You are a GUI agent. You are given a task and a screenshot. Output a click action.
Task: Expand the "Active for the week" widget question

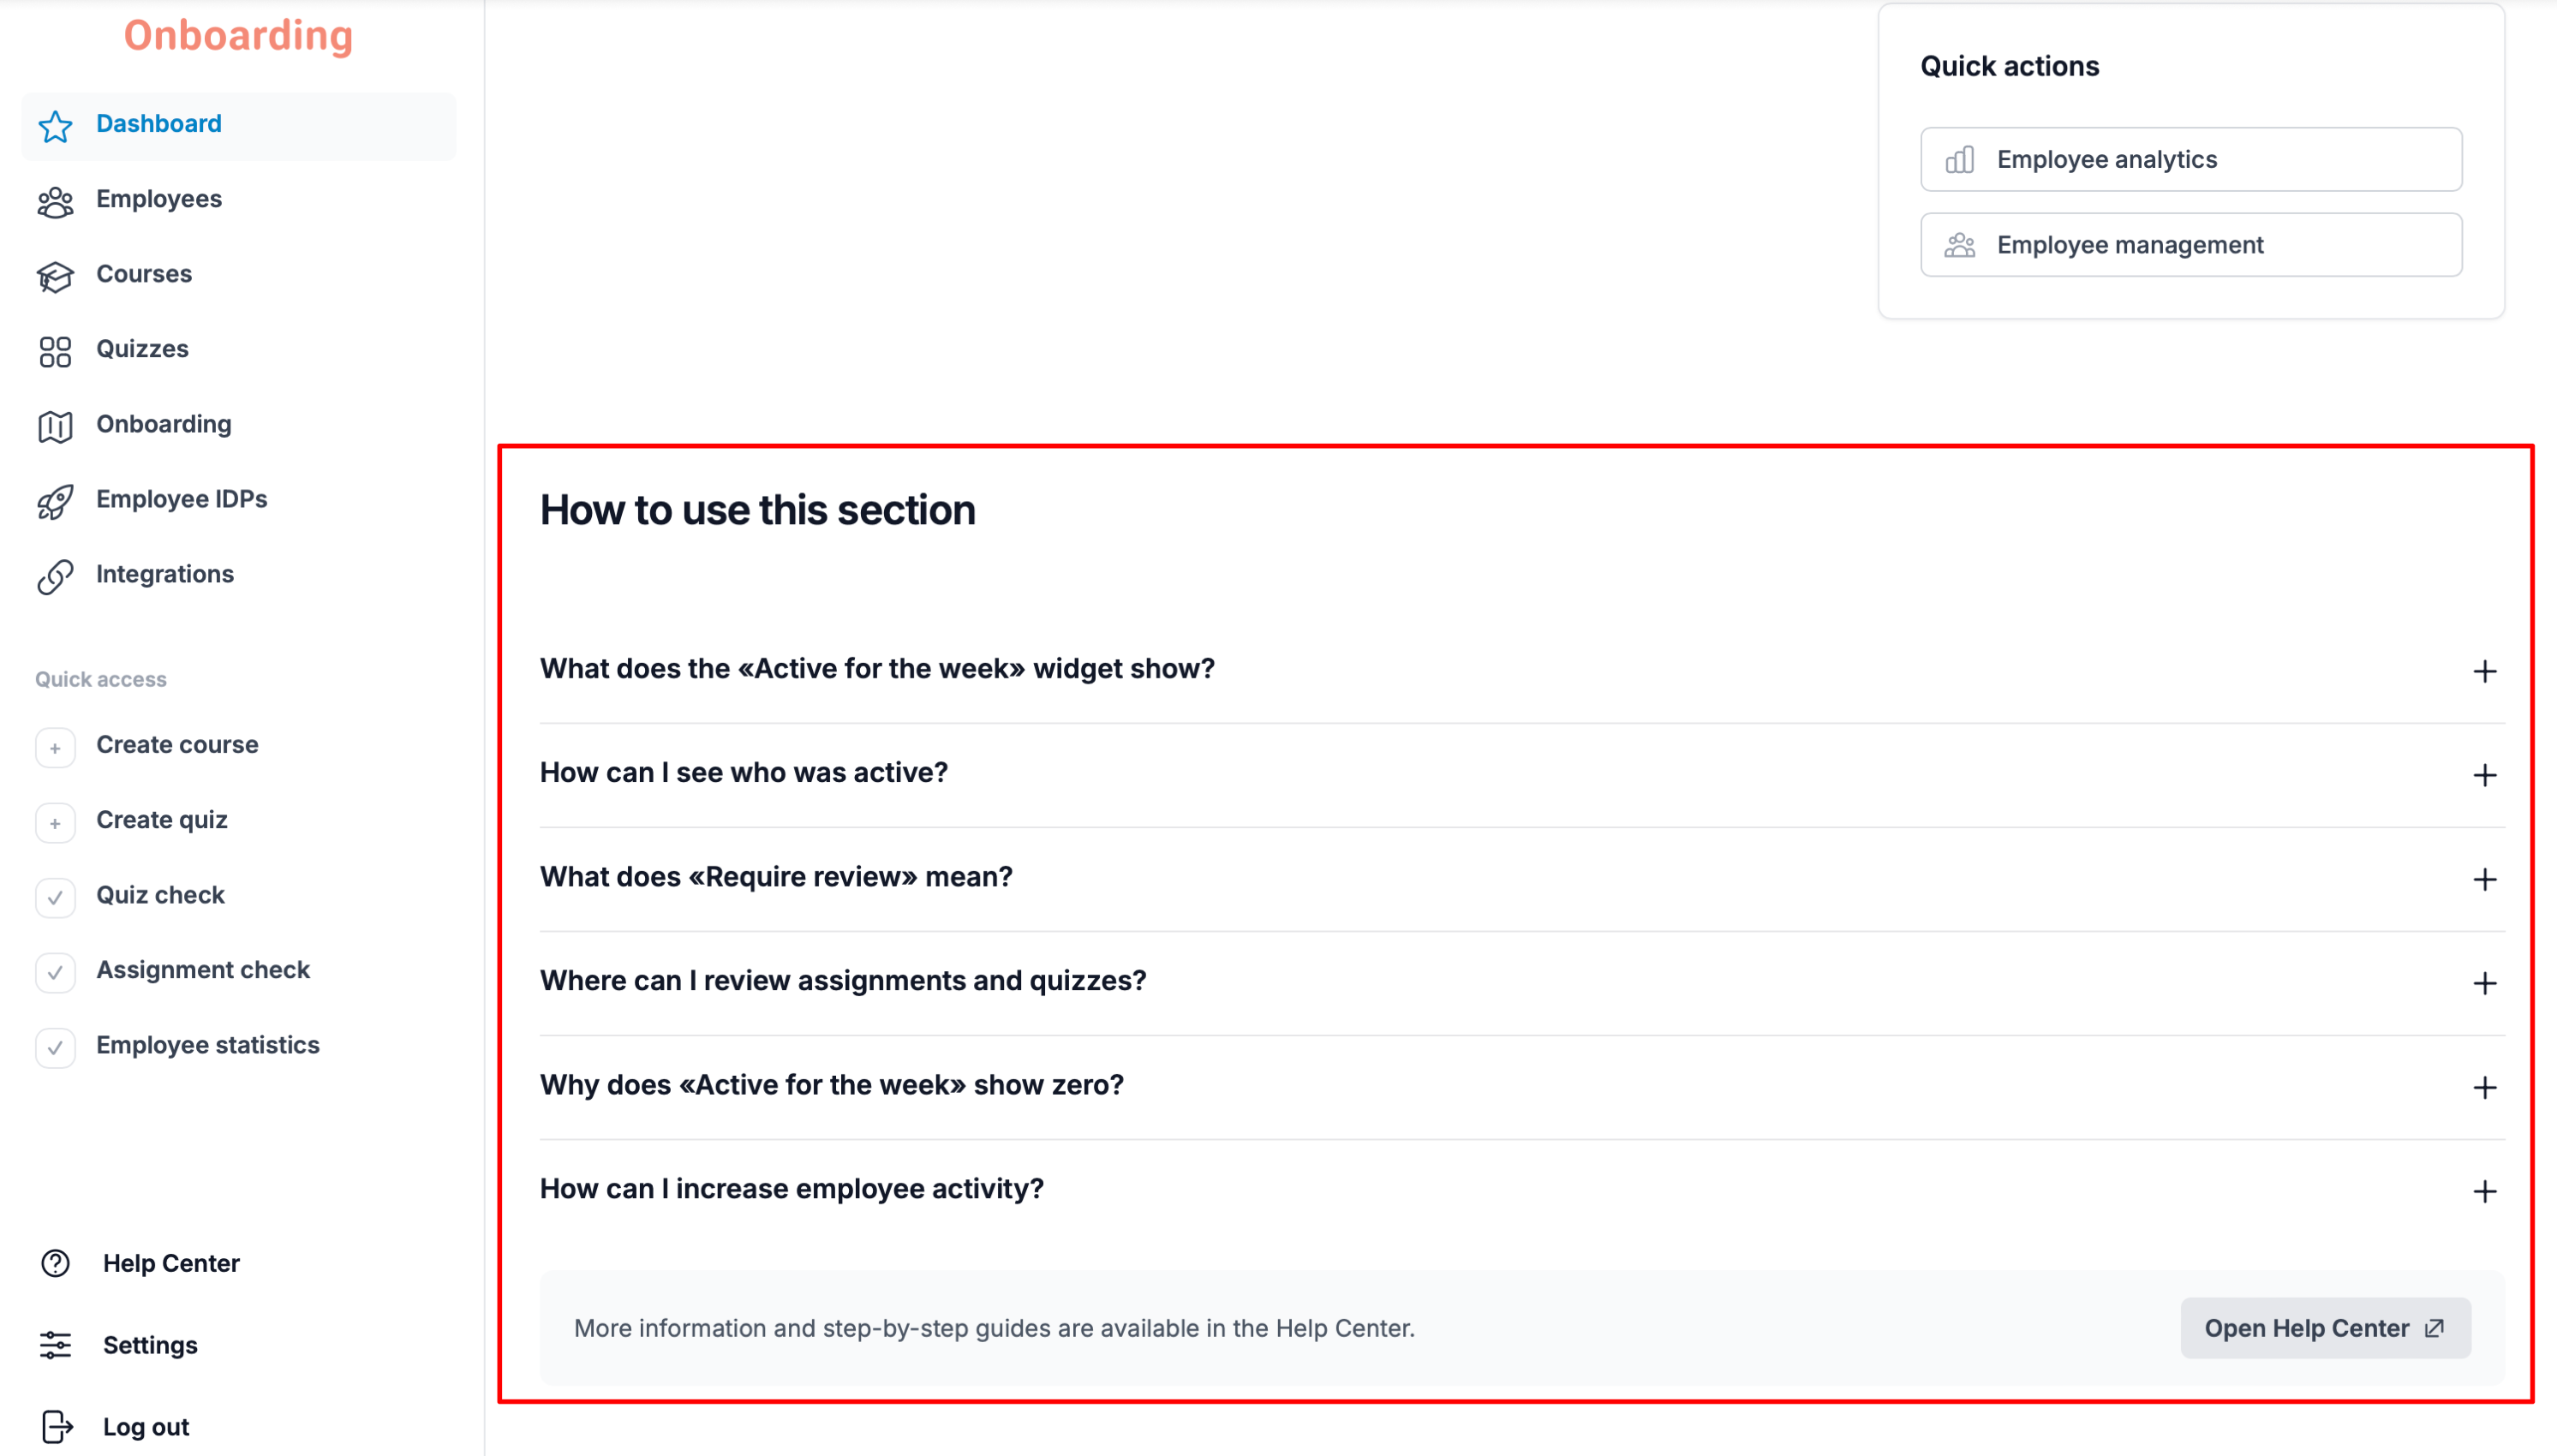1521,670
